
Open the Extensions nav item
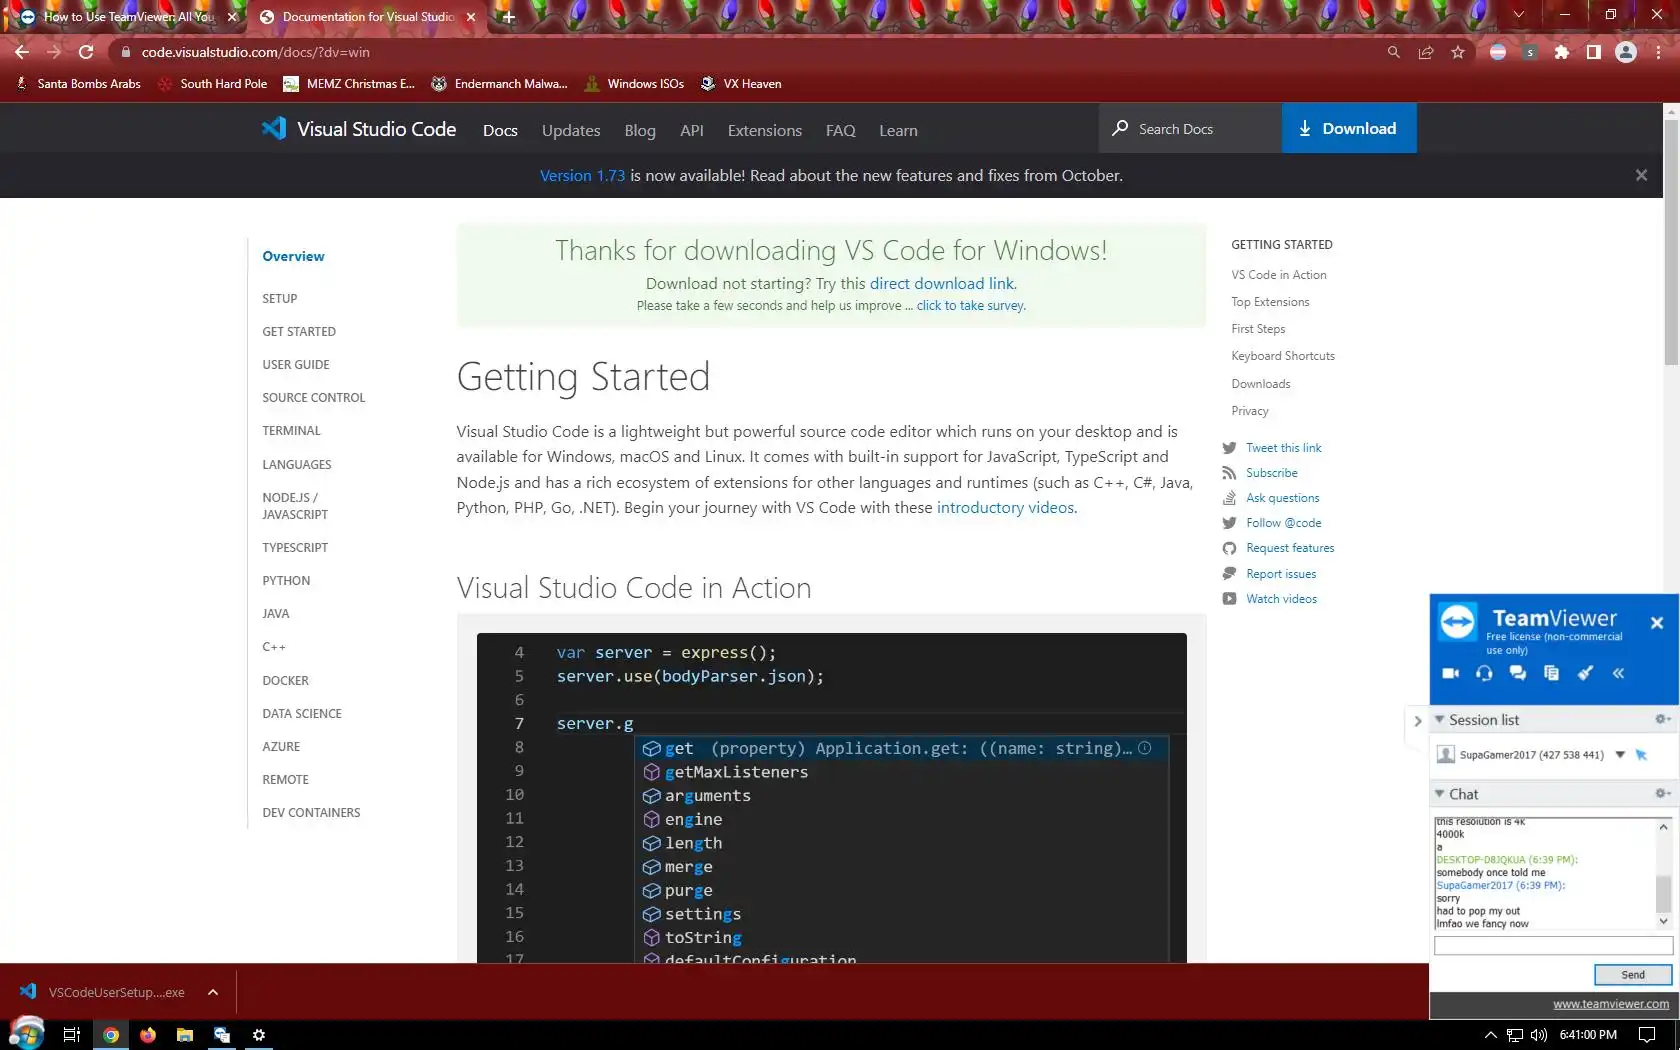click(x=765, y=130)
